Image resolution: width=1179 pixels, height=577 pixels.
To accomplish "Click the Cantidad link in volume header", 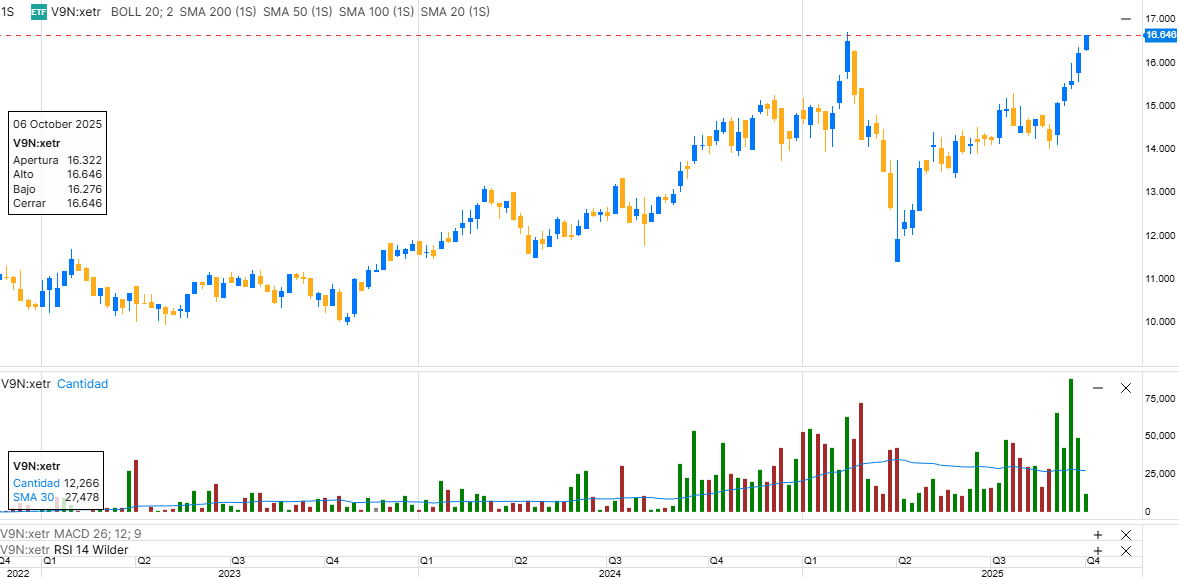I will tap(82, 384).
